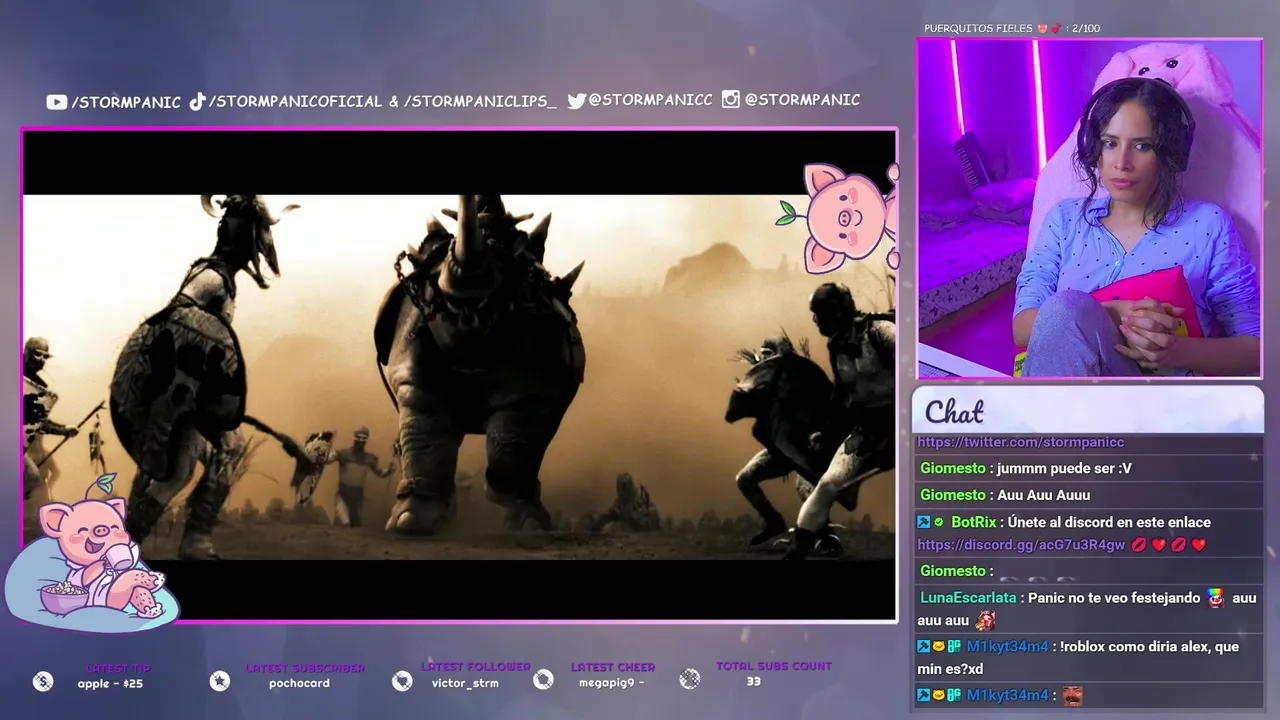Click the pig mascot sticker on the video's corner

[x=840, y=217]
